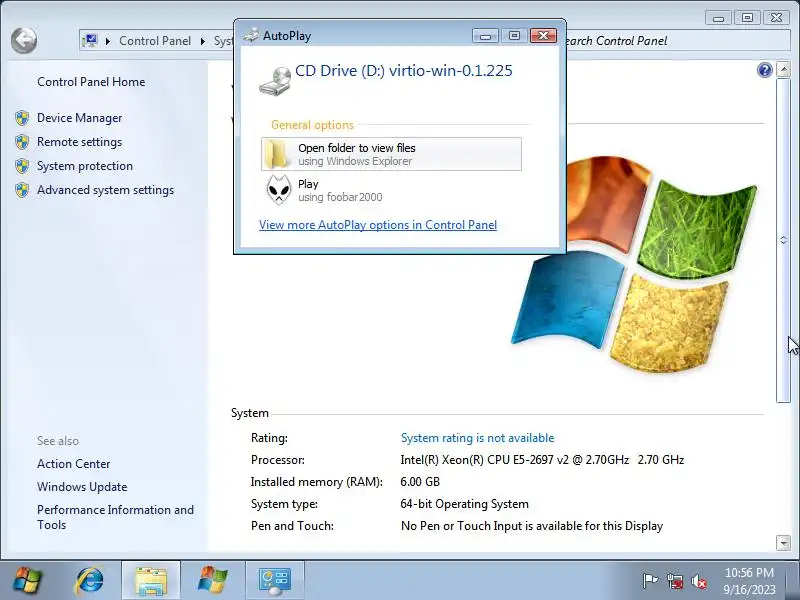Viewport: 800px width, 600px height.
Task: Open Windows Update under See also
Action: point(82,487)
